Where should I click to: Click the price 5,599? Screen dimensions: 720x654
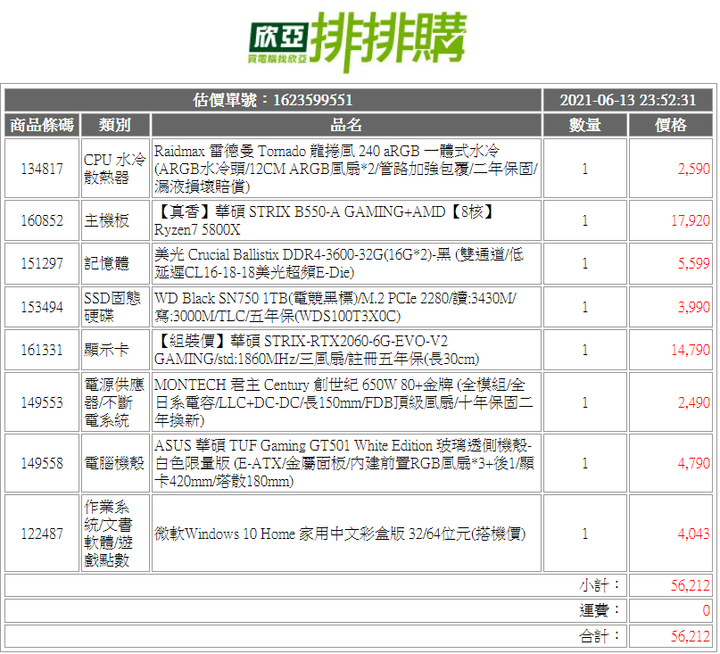pos(694,263)
